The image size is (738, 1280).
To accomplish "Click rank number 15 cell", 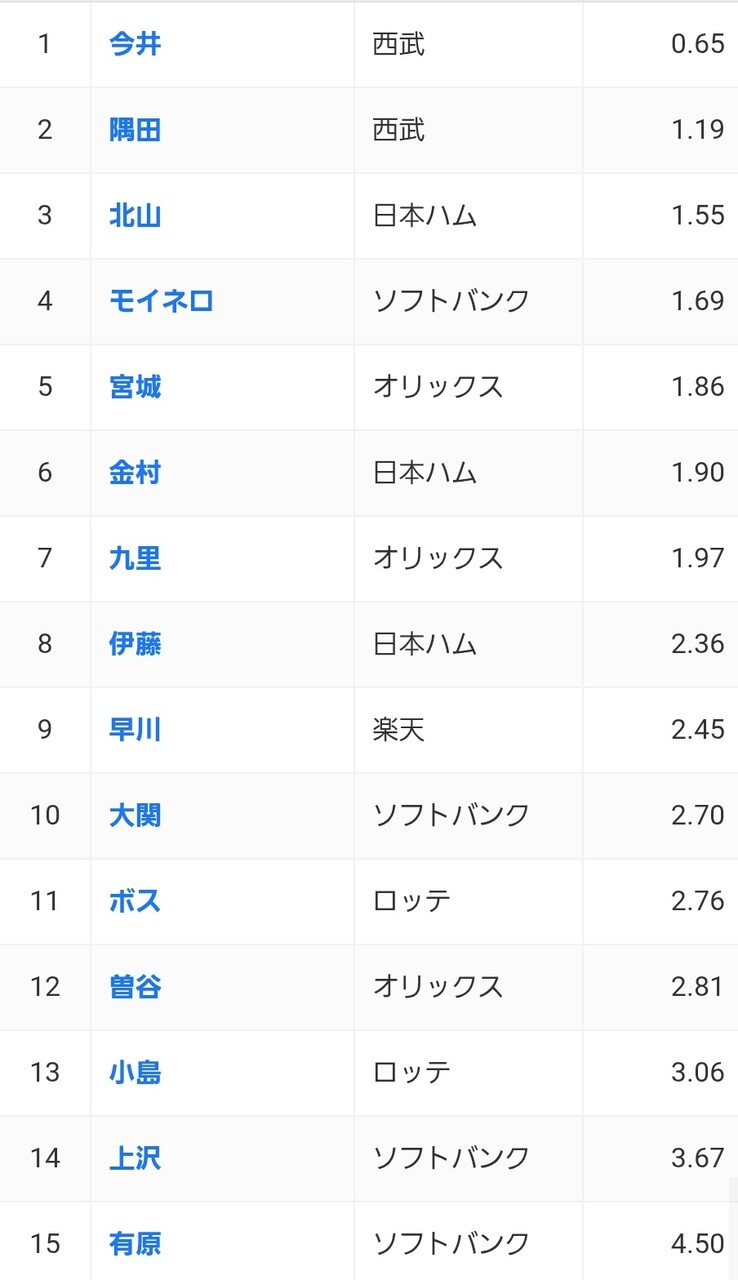I will click(x=45, y=1244).
